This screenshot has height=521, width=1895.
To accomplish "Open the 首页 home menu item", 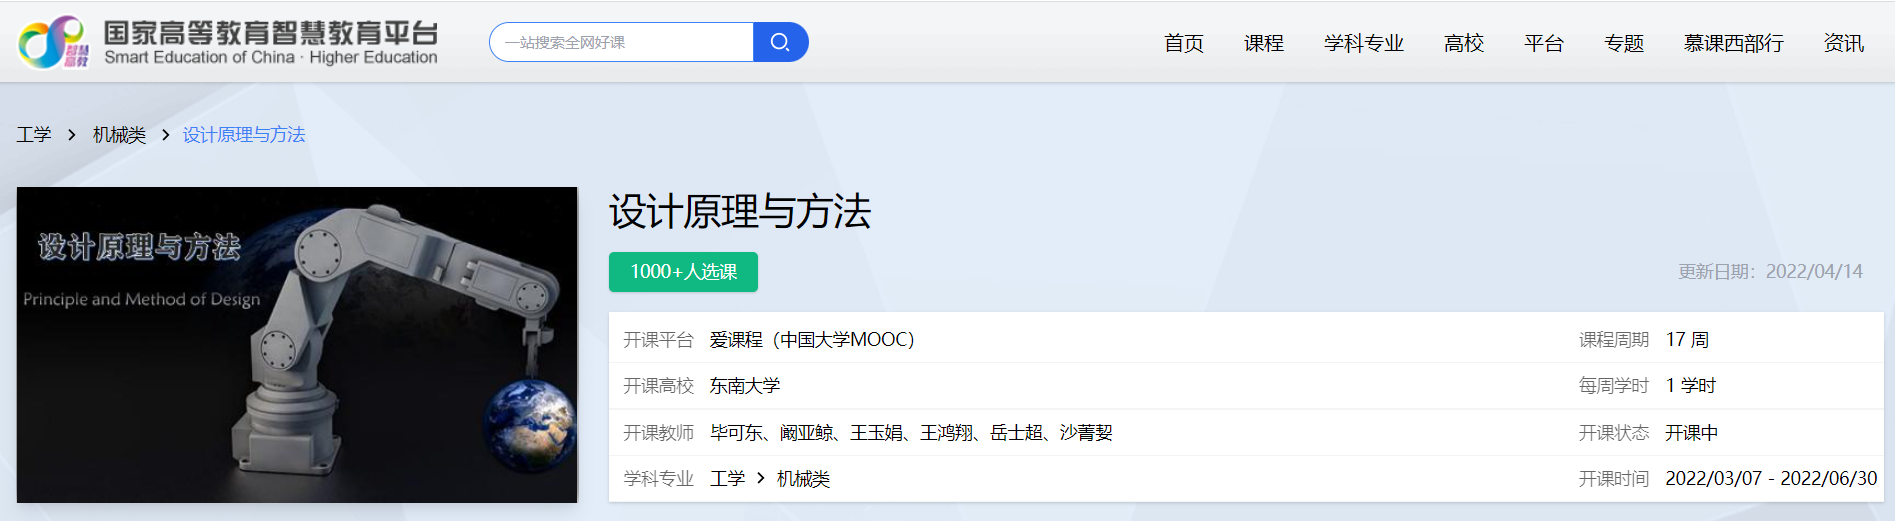I will point(1183,43).
